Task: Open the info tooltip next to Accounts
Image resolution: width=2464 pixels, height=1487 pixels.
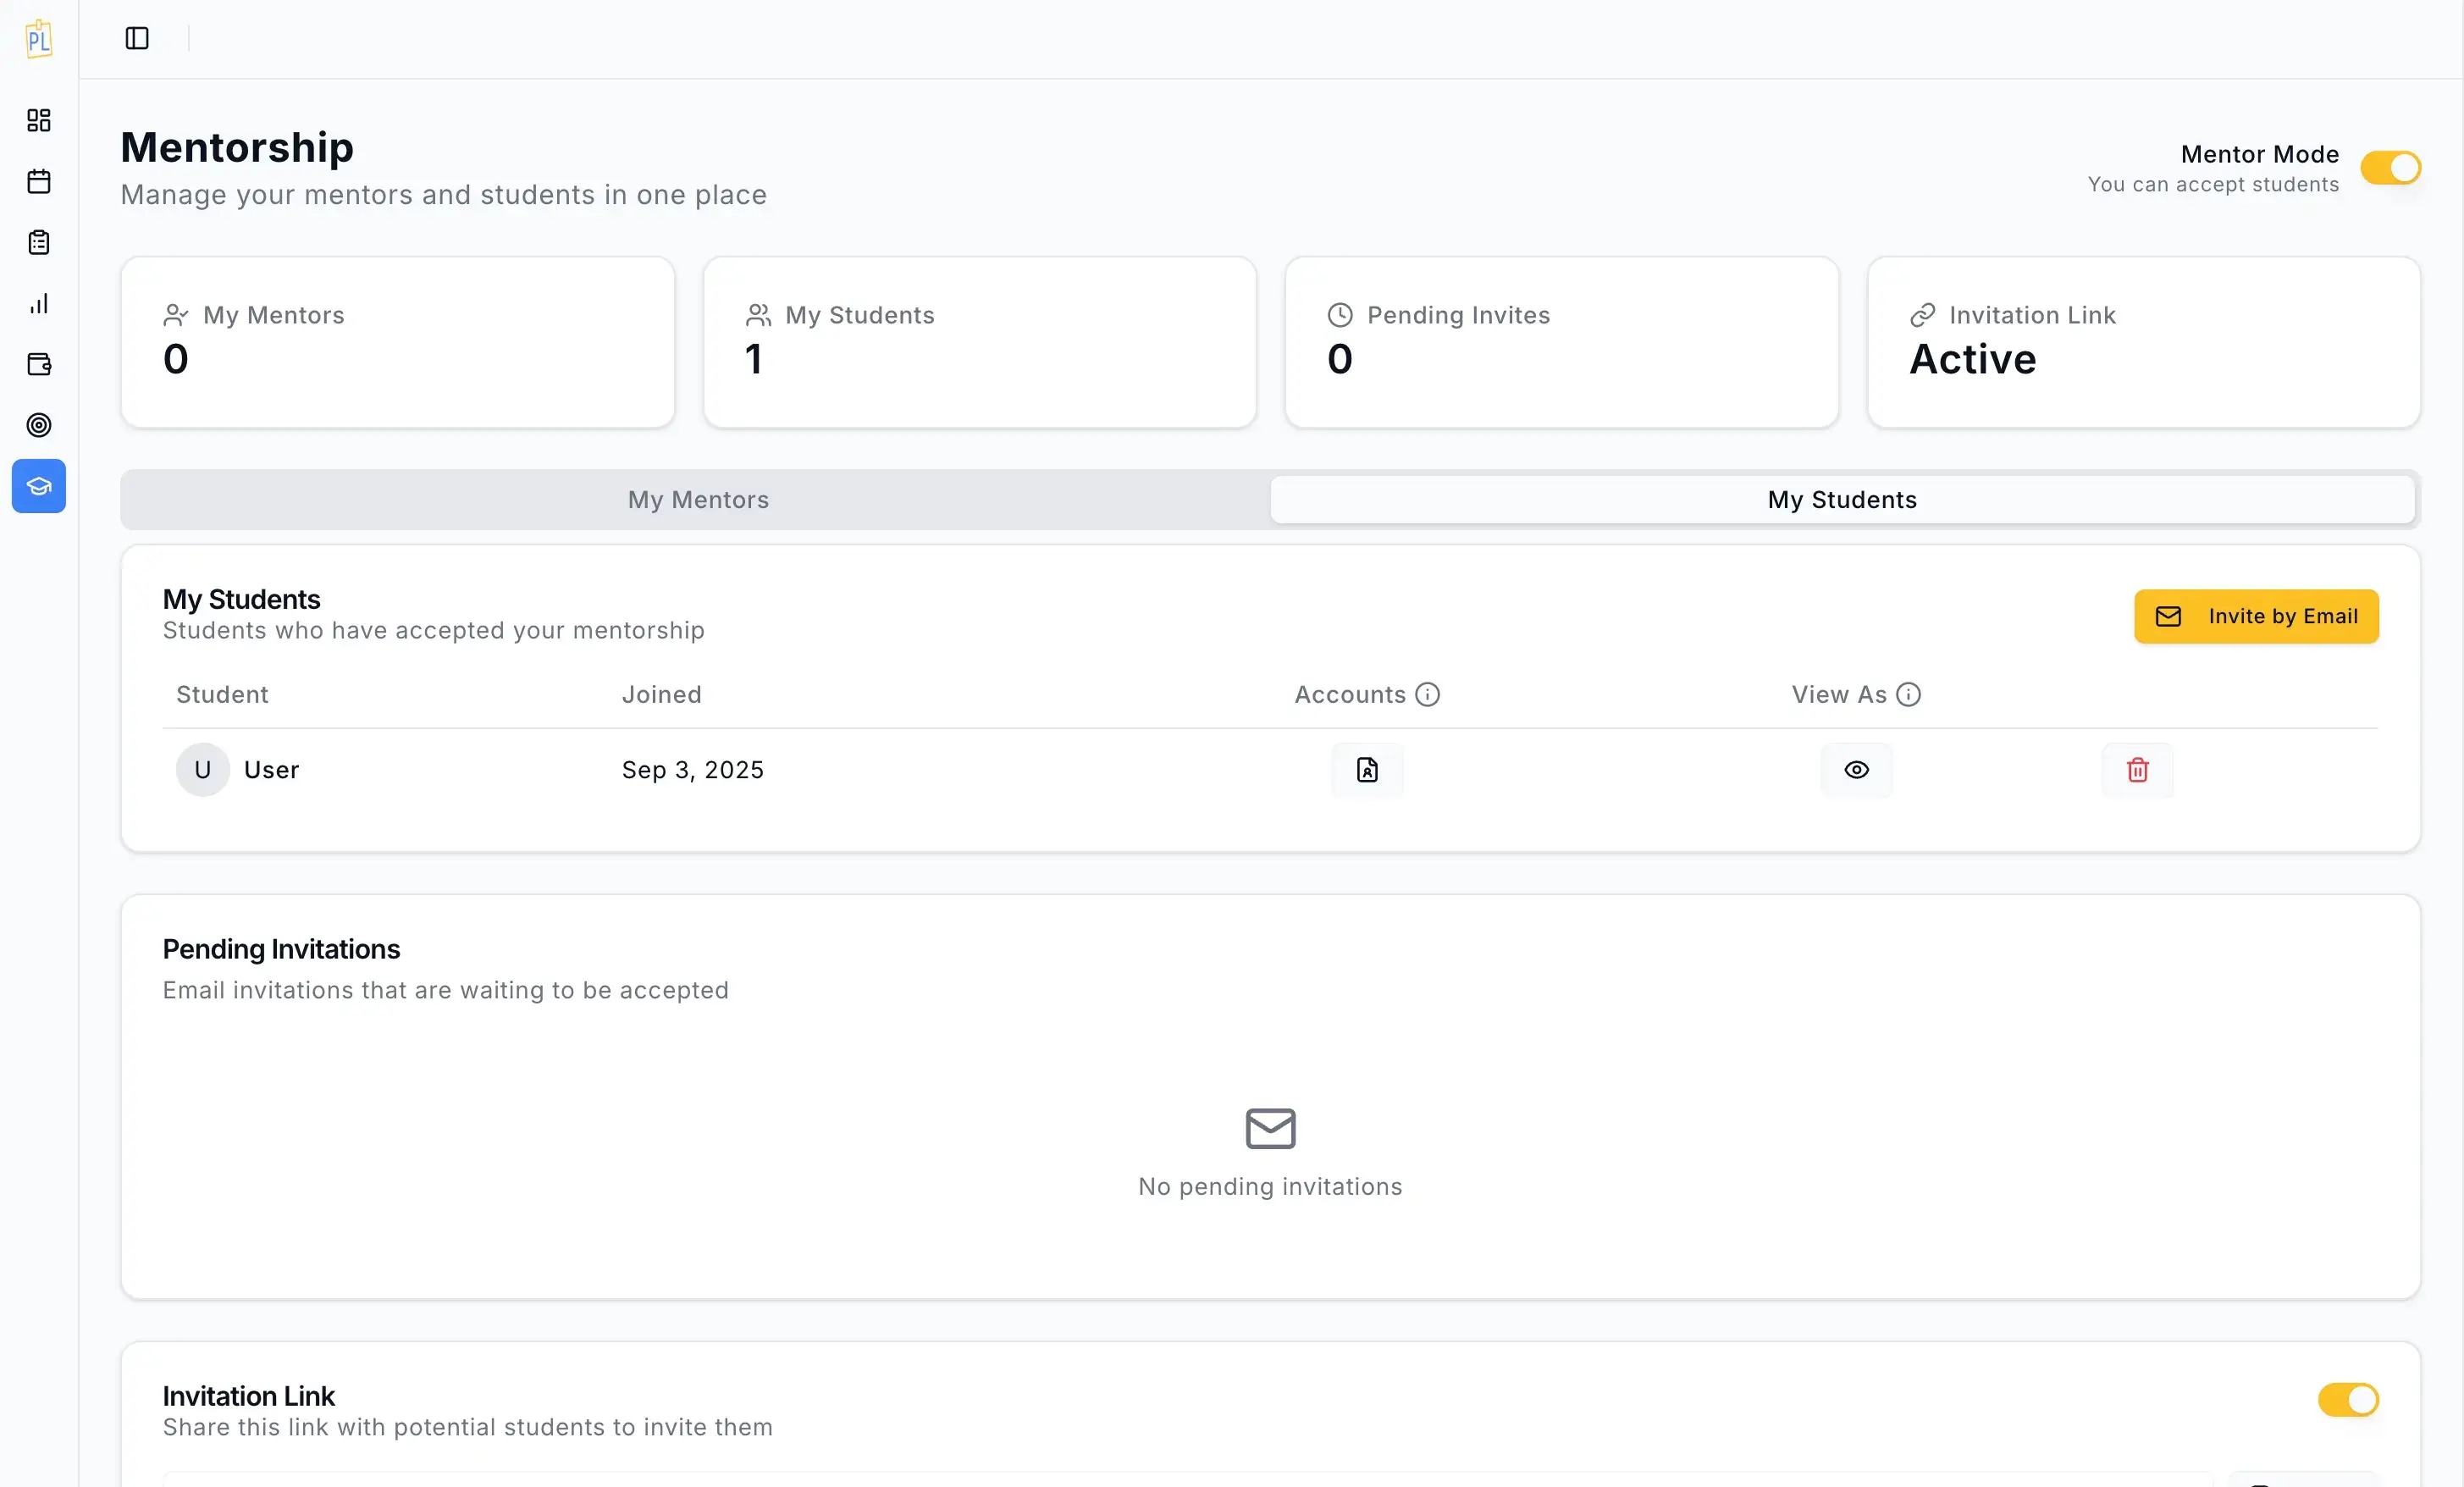Action: click(x=1426, y=694)
